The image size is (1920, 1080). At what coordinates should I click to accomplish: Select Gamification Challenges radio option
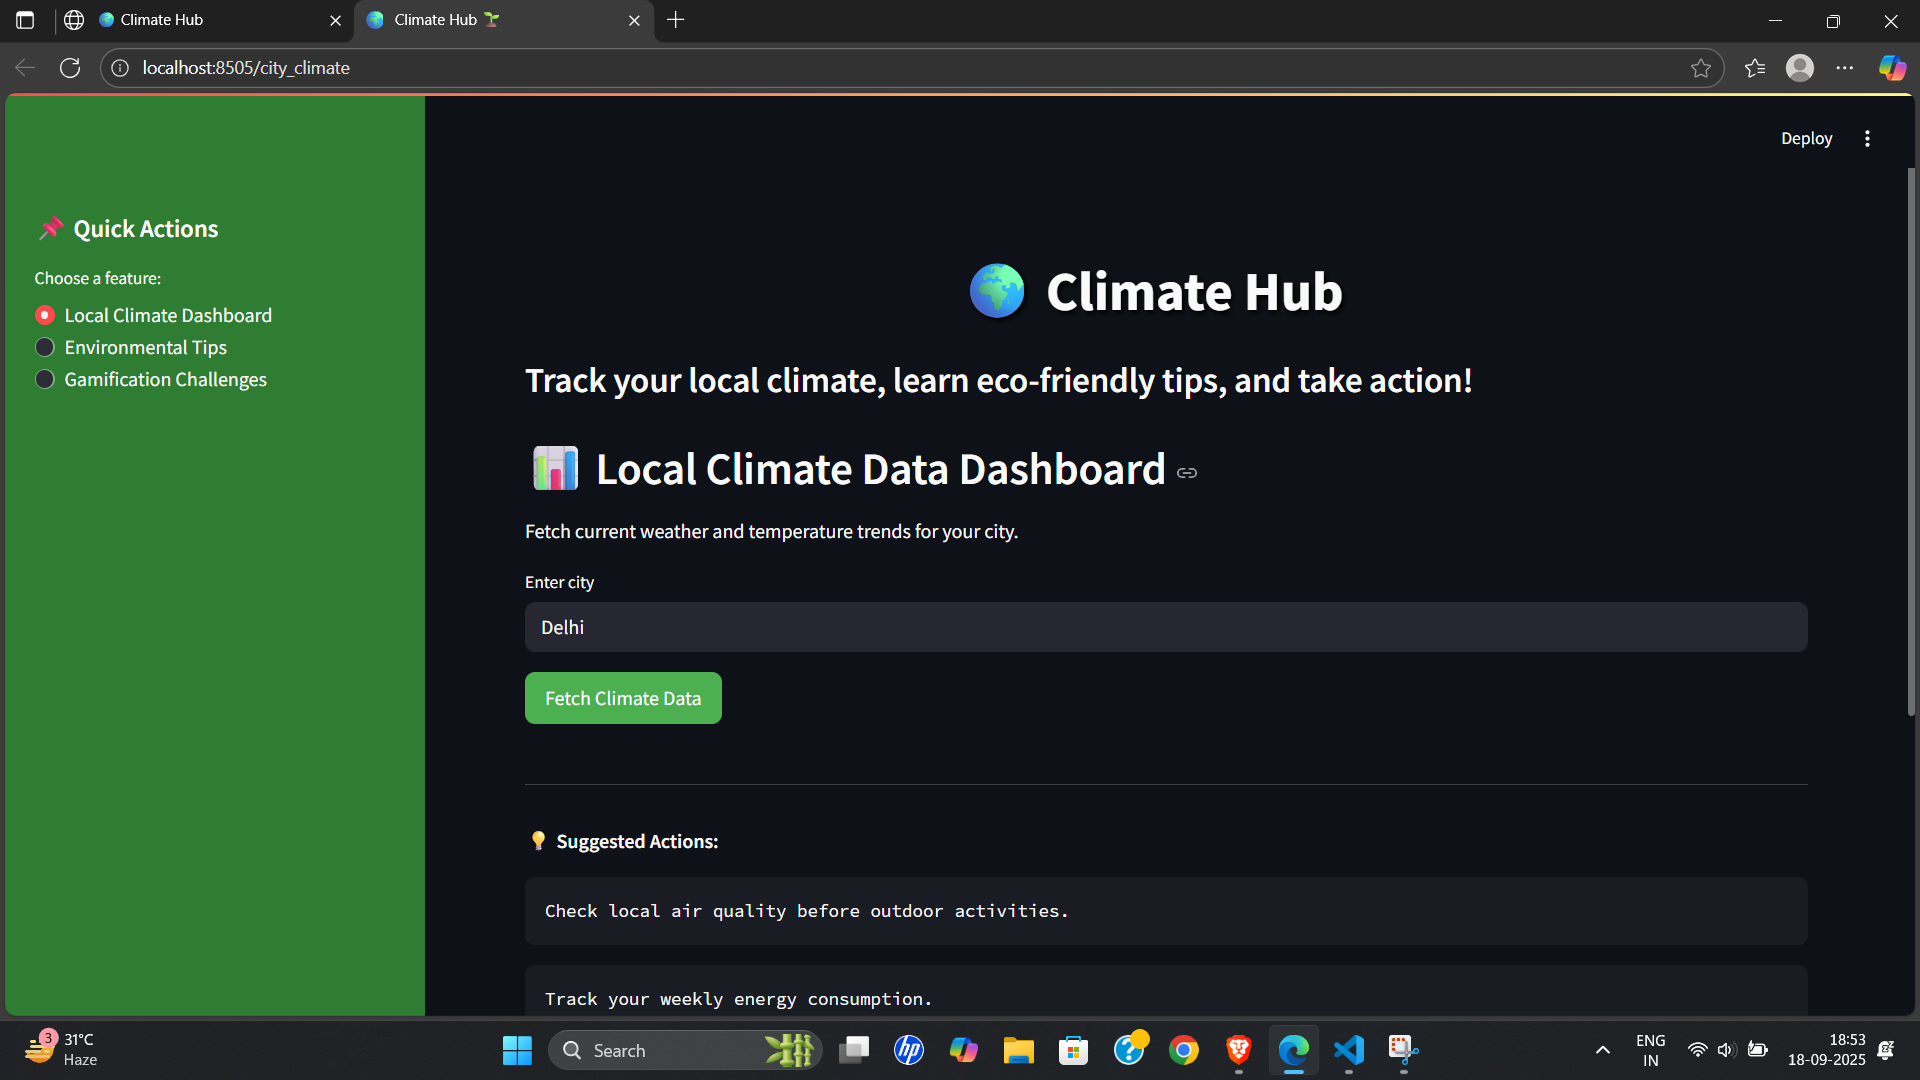pos(45,380)
